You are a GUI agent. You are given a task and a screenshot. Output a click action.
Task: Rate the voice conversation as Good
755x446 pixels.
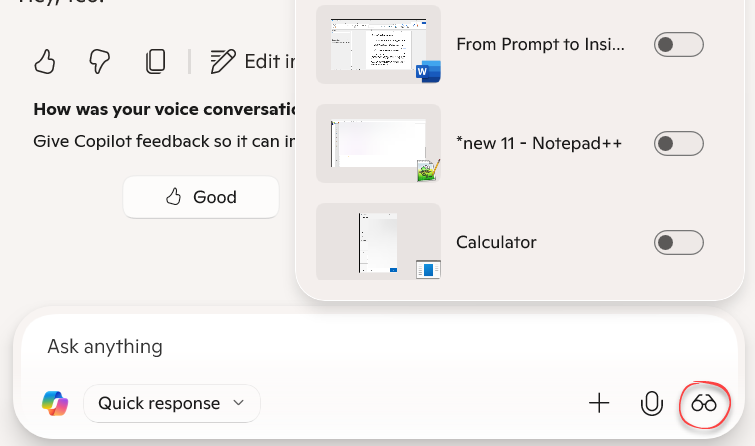(x=201, y=197)
